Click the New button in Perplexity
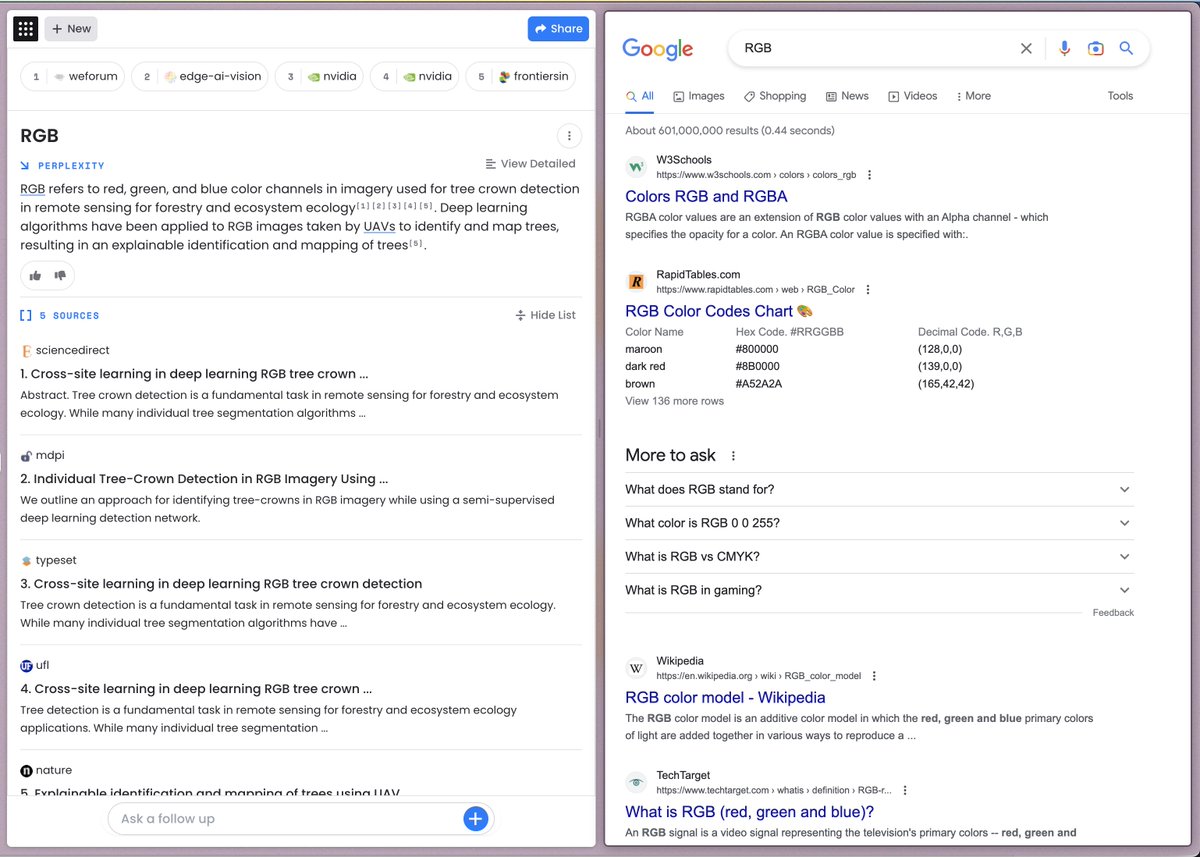This screenshot has width=1200, height=857. pyautogui.click(x=70, y=29)
